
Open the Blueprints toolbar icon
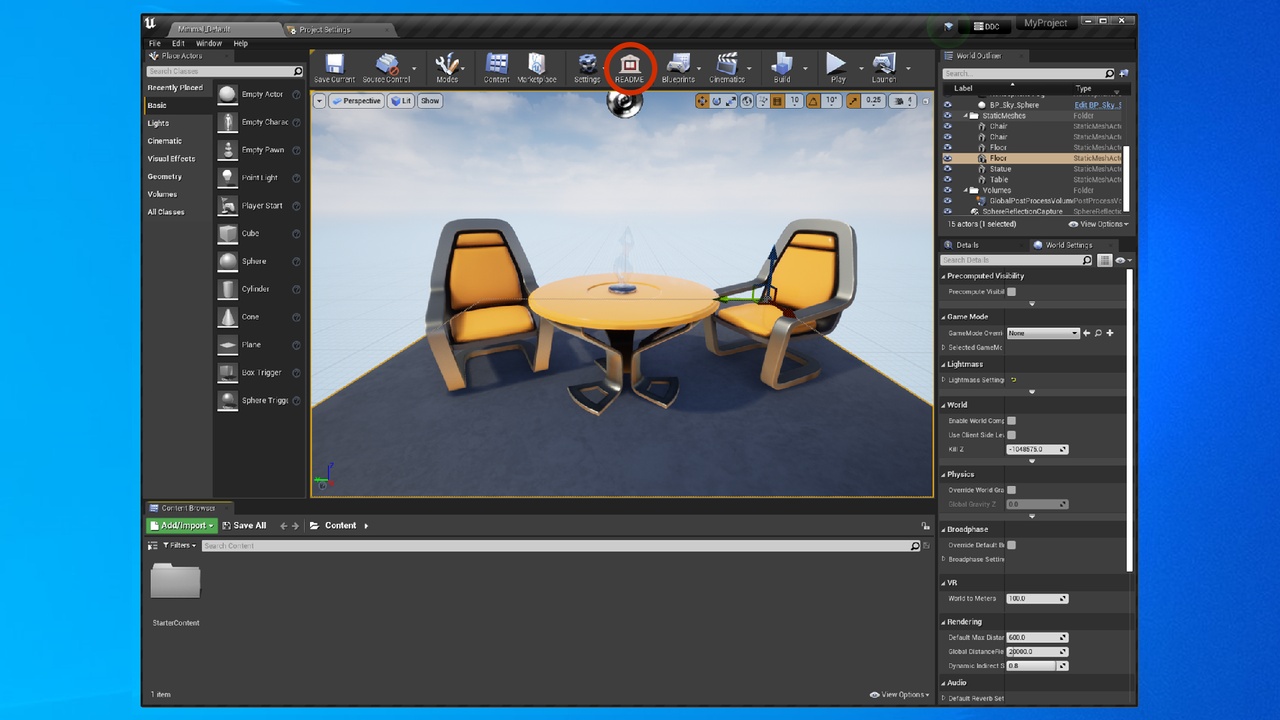tap(677, 68)
